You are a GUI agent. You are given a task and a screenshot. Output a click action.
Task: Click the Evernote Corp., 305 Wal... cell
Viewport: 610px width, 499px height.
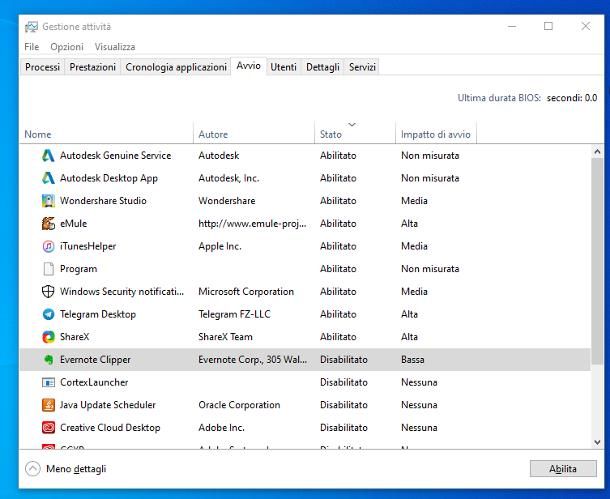click(x=252, y=359)
